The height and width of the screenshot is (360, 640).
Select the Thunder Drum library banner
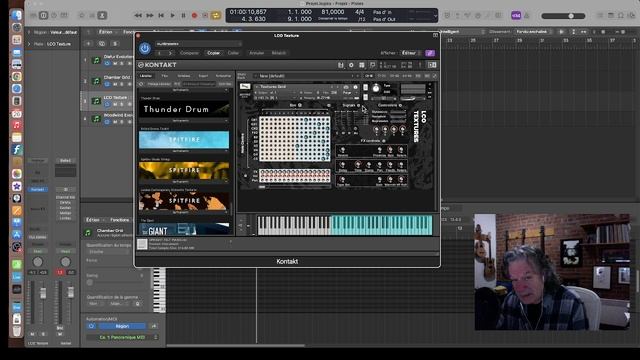click(184, 109)
